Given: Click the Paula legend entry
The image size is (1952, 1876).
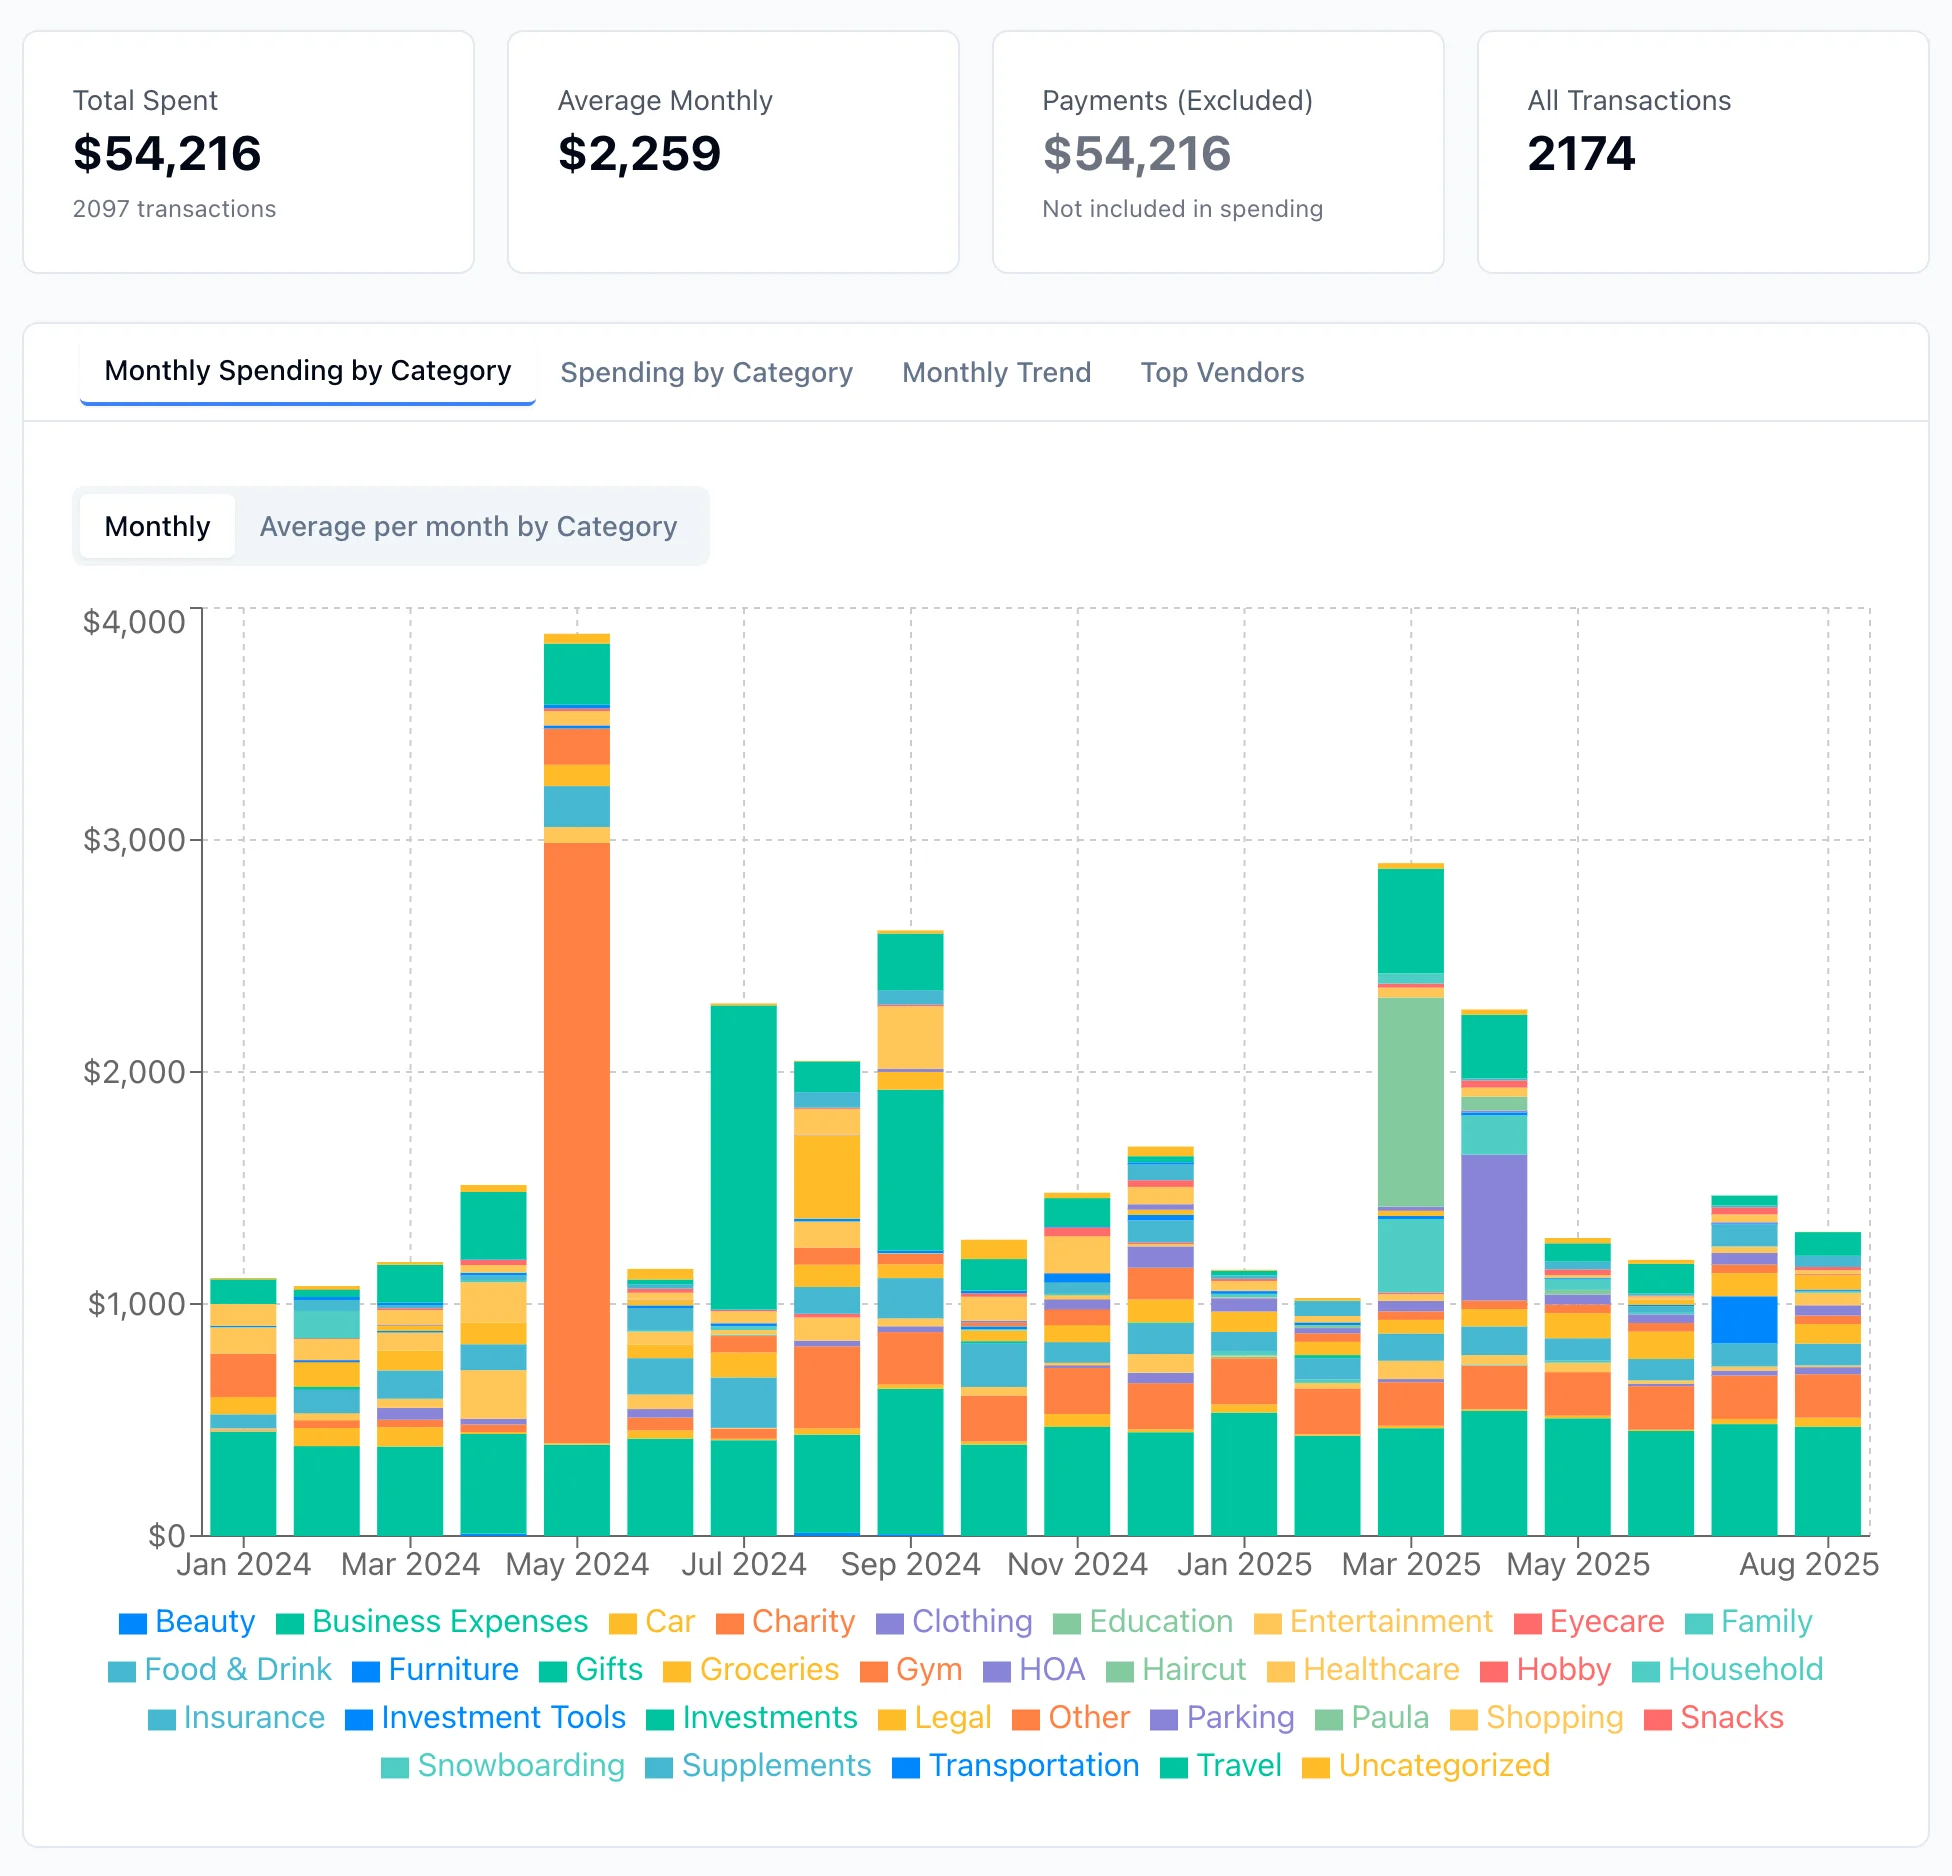Looking at the screenshot, I should (1372, 1717).
